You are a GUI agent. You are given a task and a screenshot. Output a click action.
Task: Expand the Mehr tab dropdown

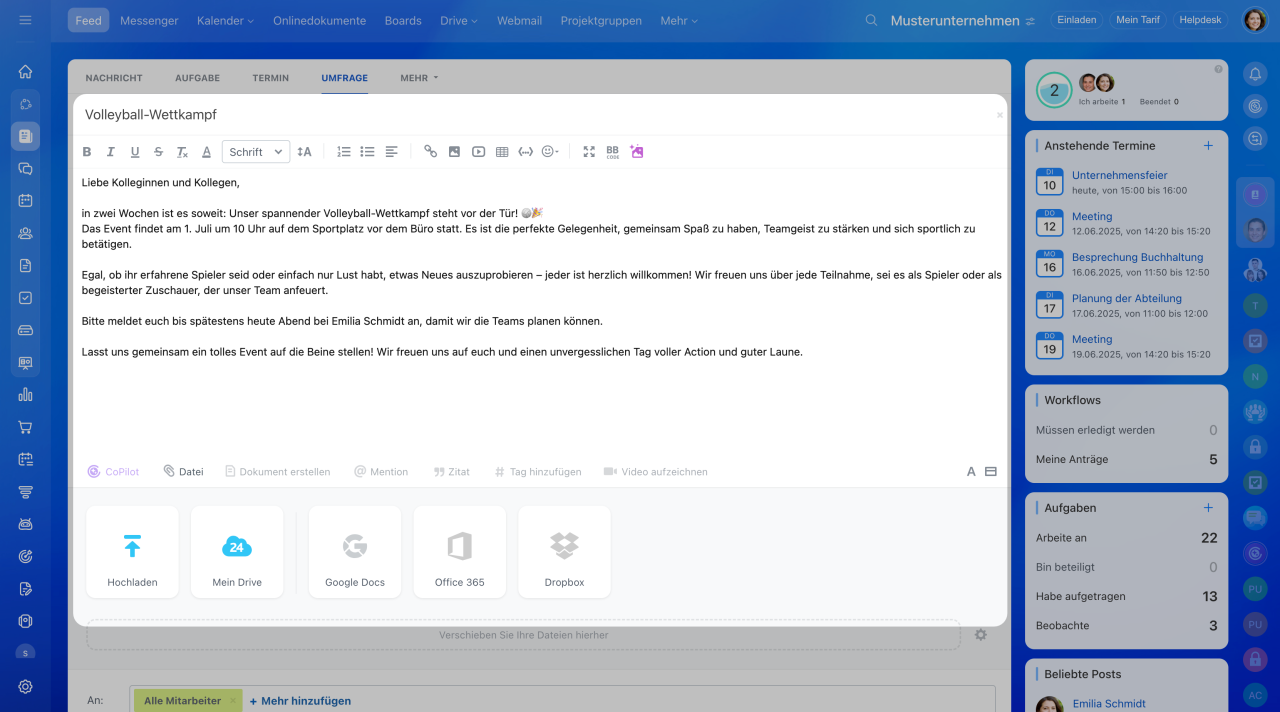click(x=419, y=78)
